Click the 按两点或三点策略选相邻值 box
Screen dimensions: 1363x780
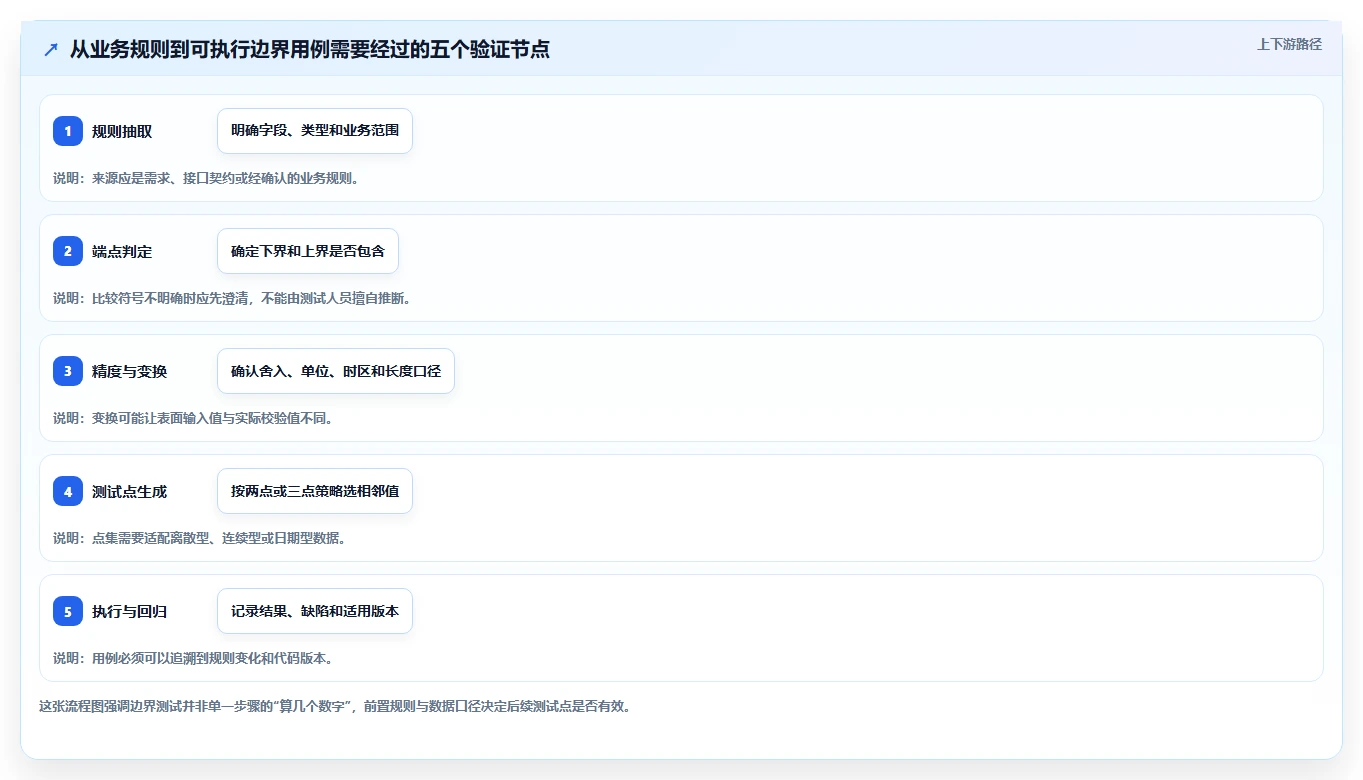tap(315, 491)
